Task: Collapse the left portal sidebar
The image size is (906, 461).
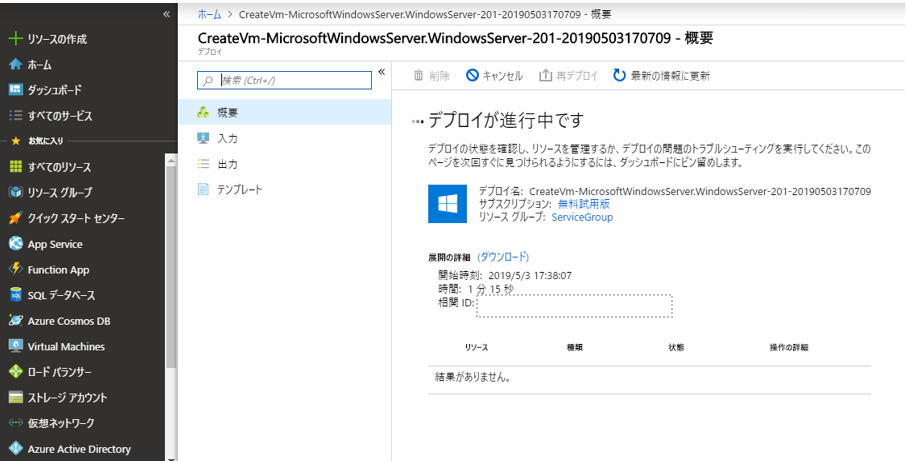Action: pos(166,14)
